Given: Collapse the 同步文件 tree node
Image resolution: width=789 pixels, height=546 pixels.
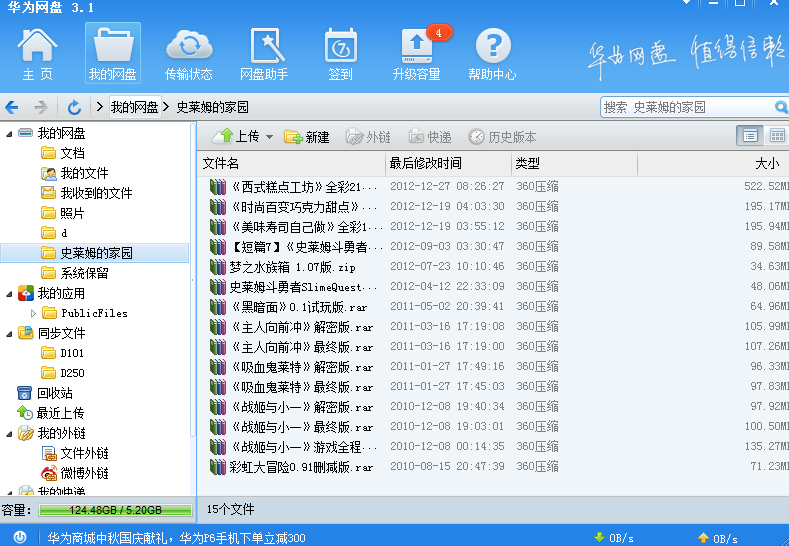Looking at the screenshot, I should click(x=9, y=334).
